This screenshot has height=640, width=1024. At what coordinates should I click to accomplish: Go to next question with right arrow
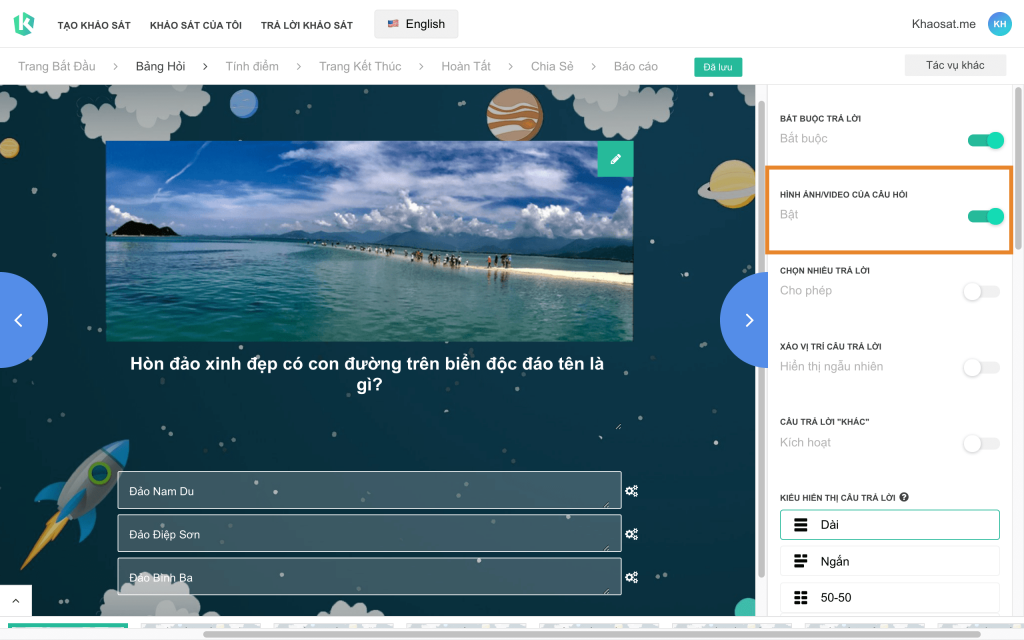click(747, 320)
